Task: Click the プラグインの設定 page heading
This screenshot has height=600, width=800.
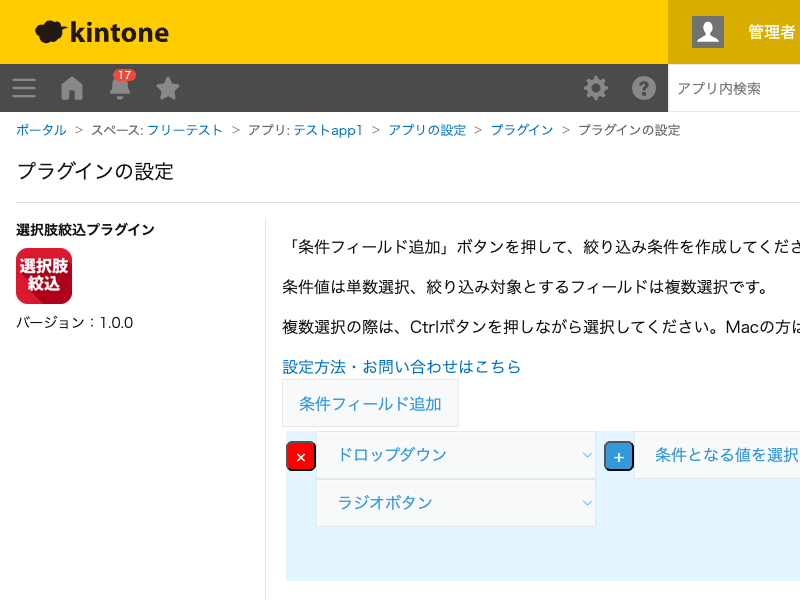Action: [95, 171]
